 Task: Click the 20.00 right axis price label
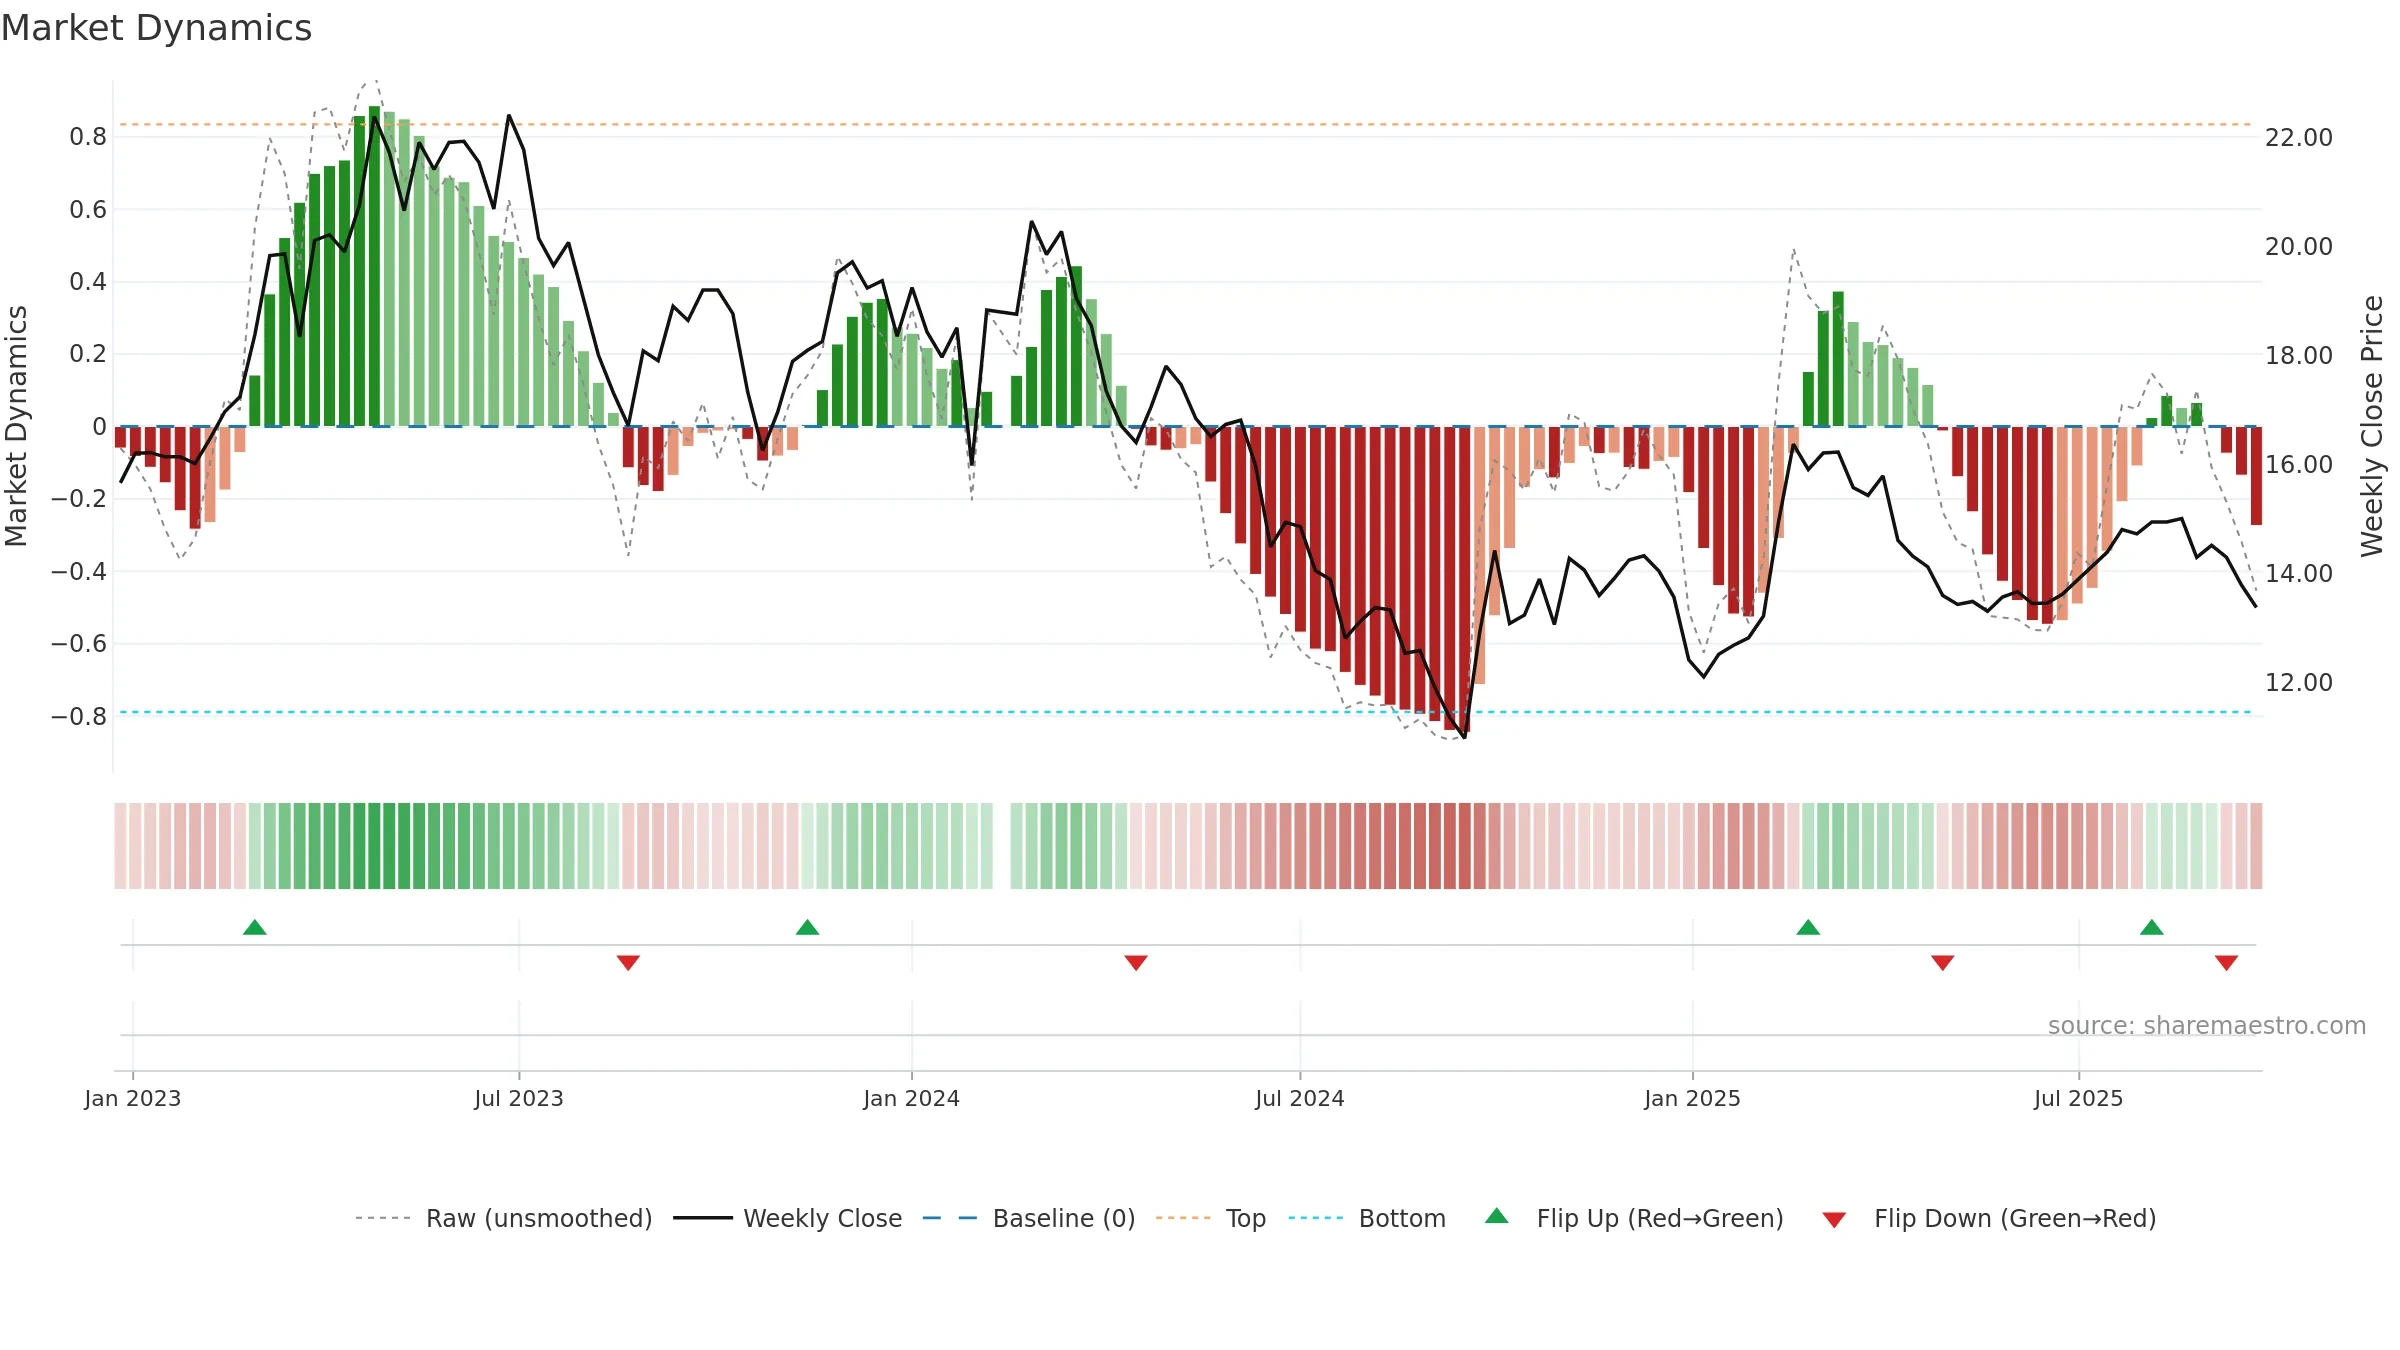click(2299, 246)
